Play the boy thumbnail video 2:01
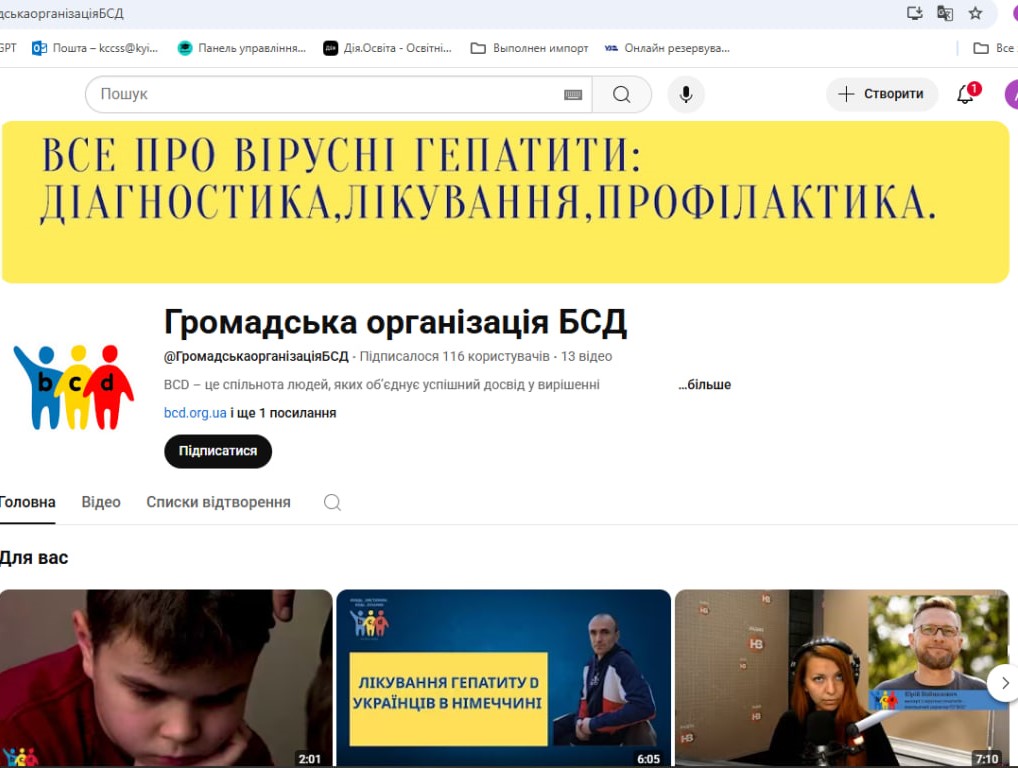The image size is (1018, 768). [166, 678]
